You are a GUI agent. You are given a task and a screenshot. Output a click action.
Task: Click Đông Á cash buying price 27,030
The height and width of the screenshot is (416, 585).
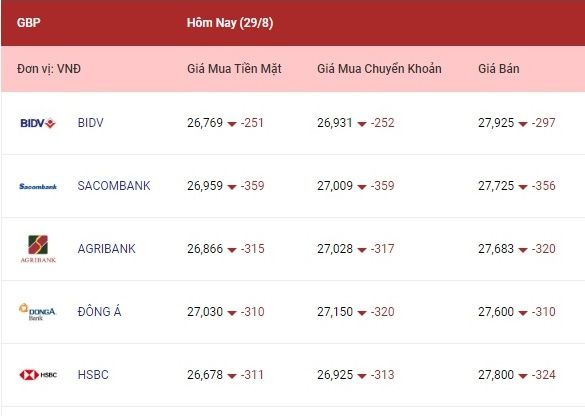(205, 312)
